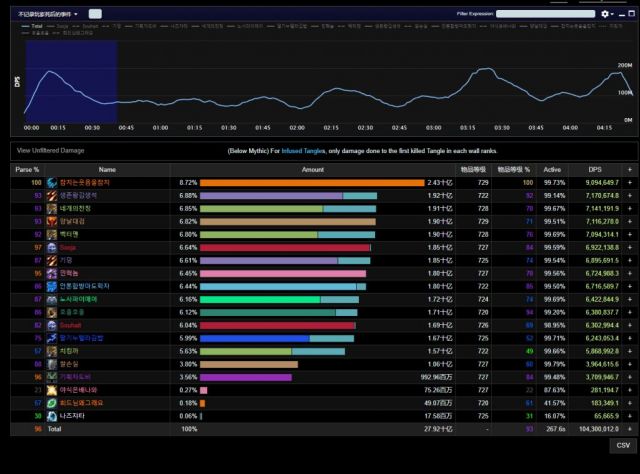Screen dimensions: 640x474
Task: Click the class icon next to 나즈자타
Action: 54,415
